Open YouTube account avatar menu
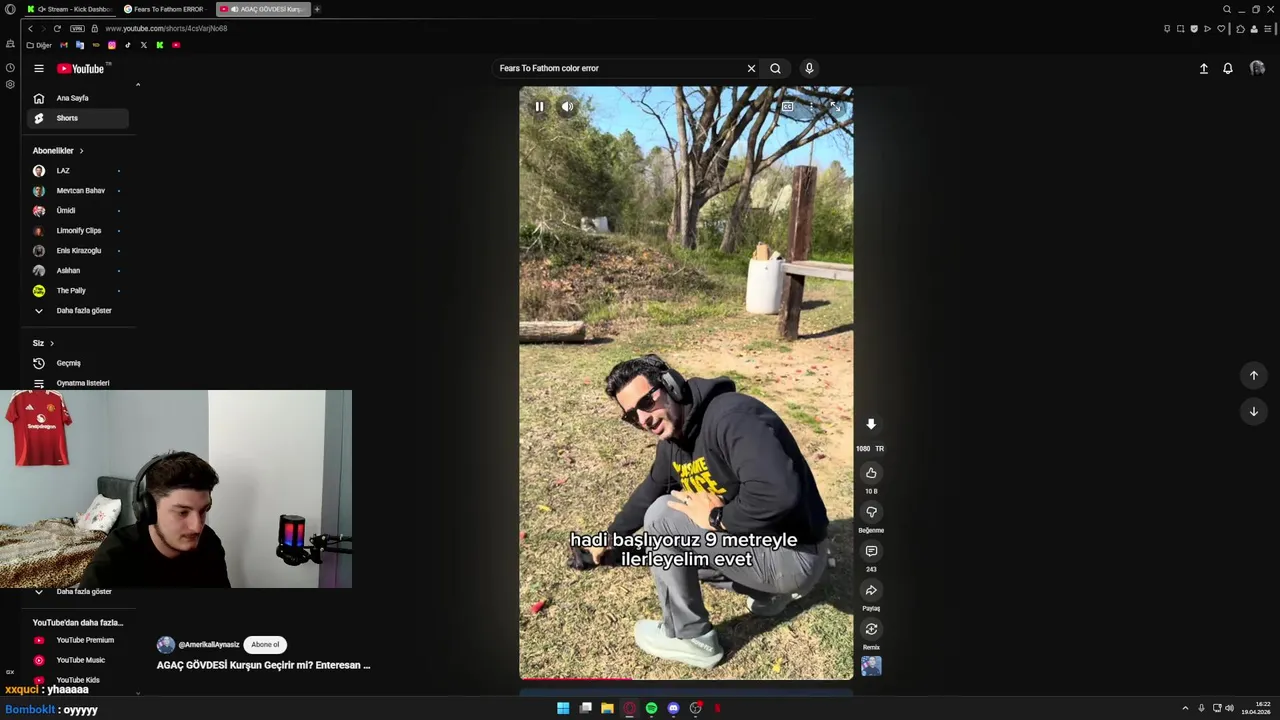This screenshot has height=720, width=1280. coord(1257,68)
